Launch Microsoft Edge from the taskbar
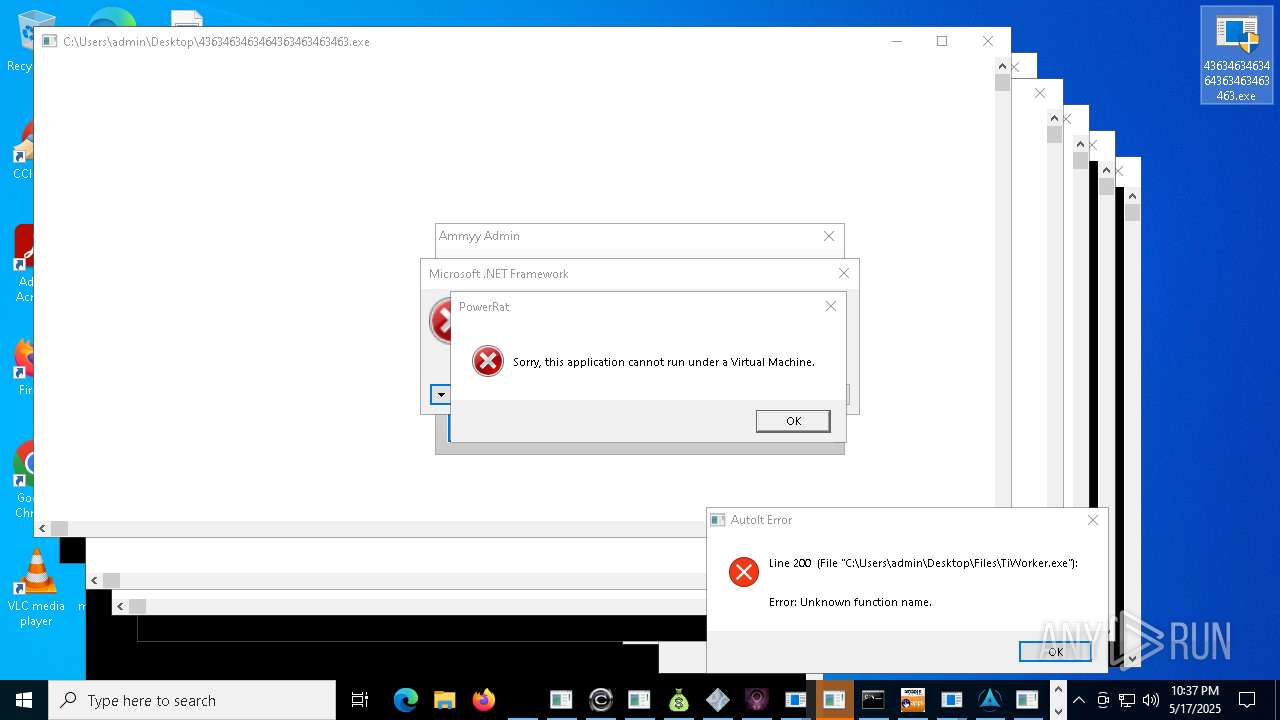The image size is (1280, 720). coord(405,700)
